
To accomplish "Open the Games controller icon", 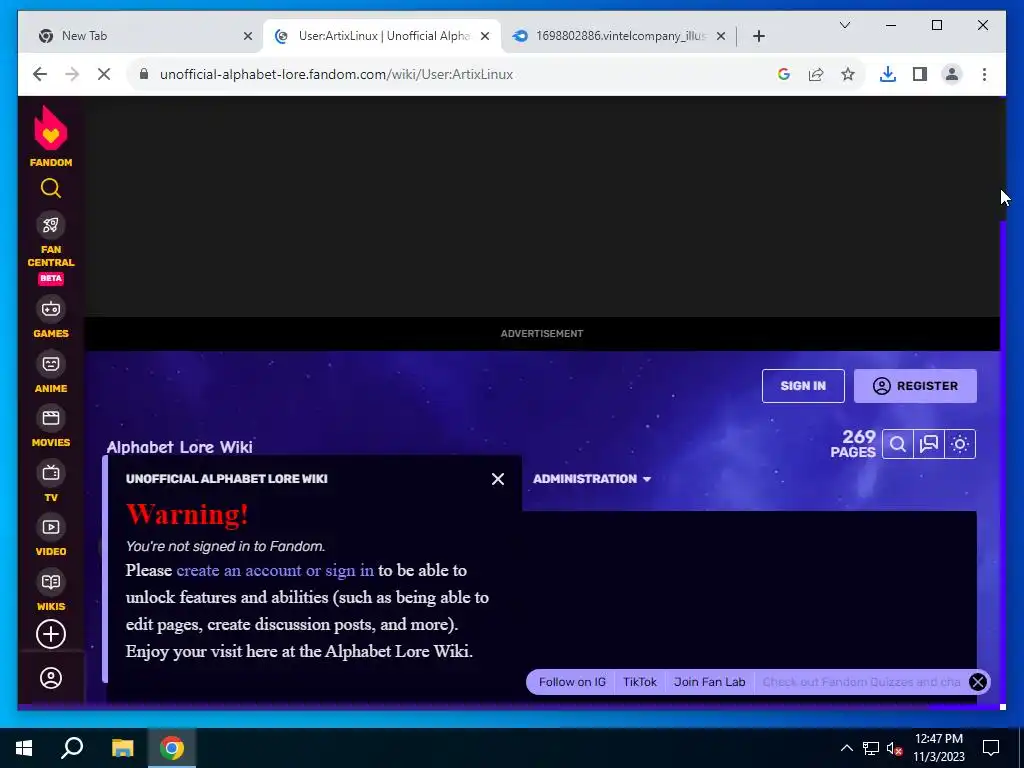I will coord(50,309).
